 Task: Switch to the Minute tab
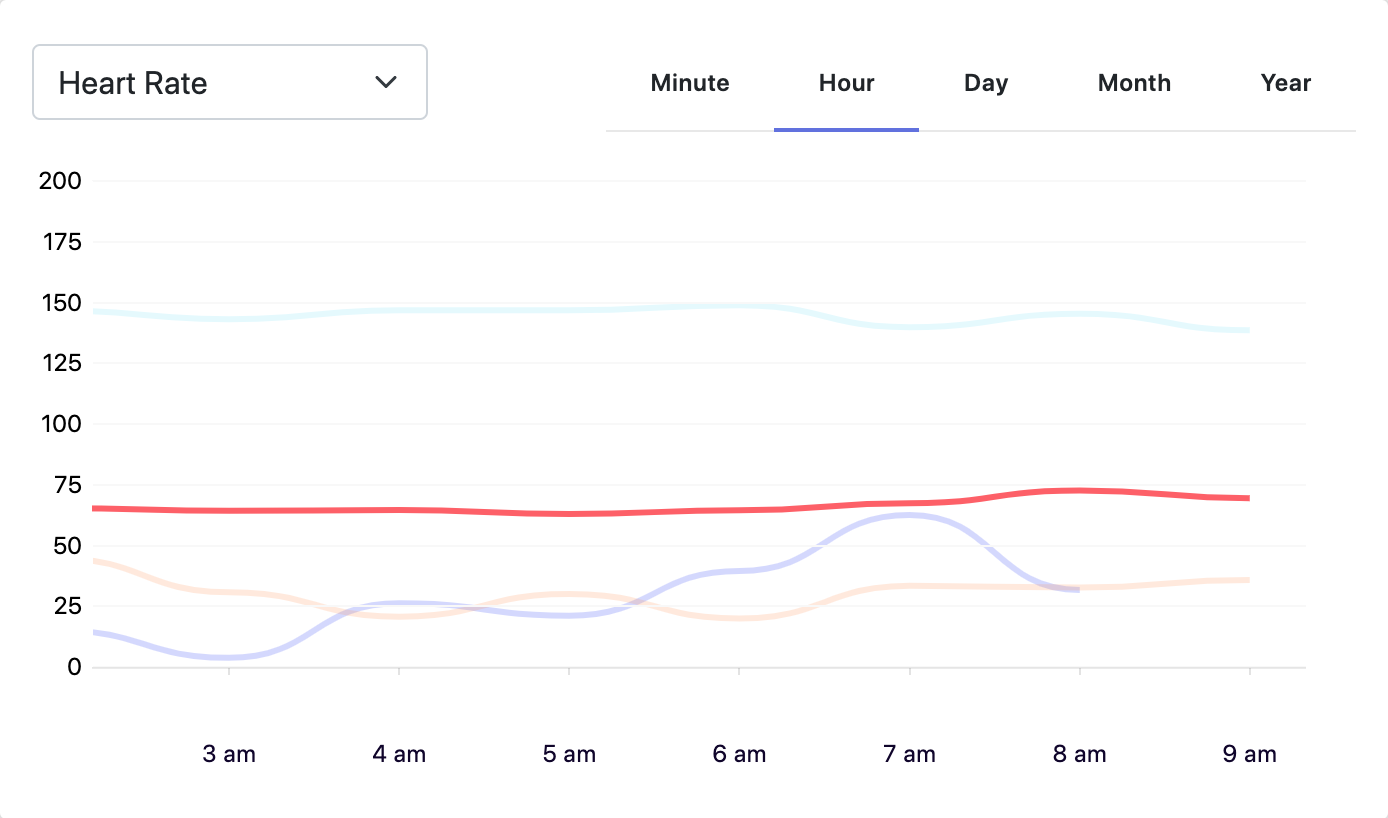click(x=690, y=83)
